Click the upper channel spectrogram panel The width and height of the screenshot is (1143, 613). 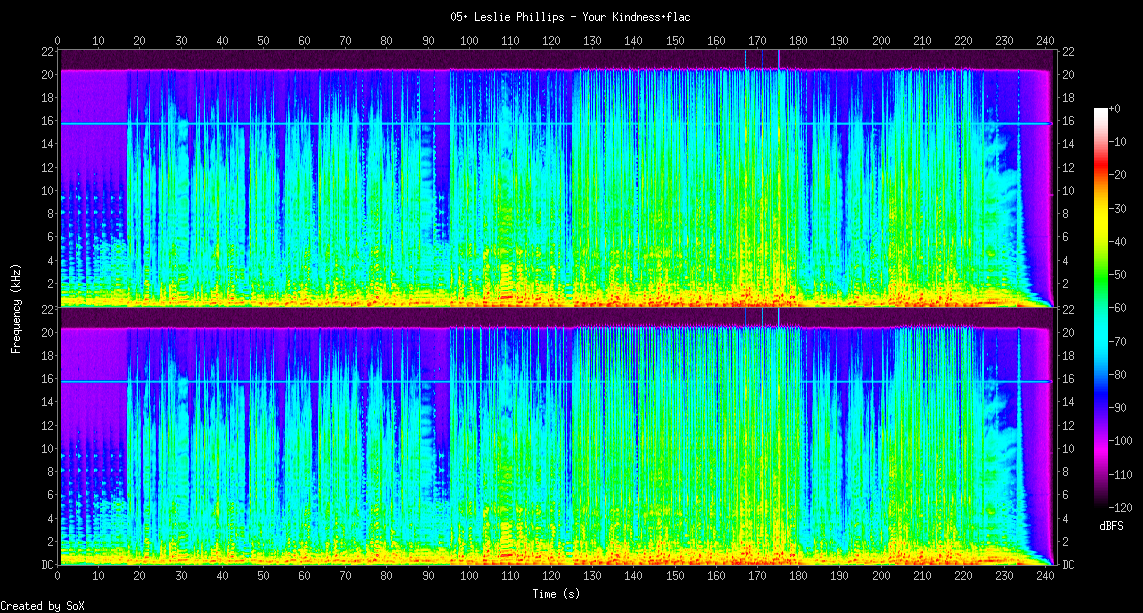click(x=555, y=178)
